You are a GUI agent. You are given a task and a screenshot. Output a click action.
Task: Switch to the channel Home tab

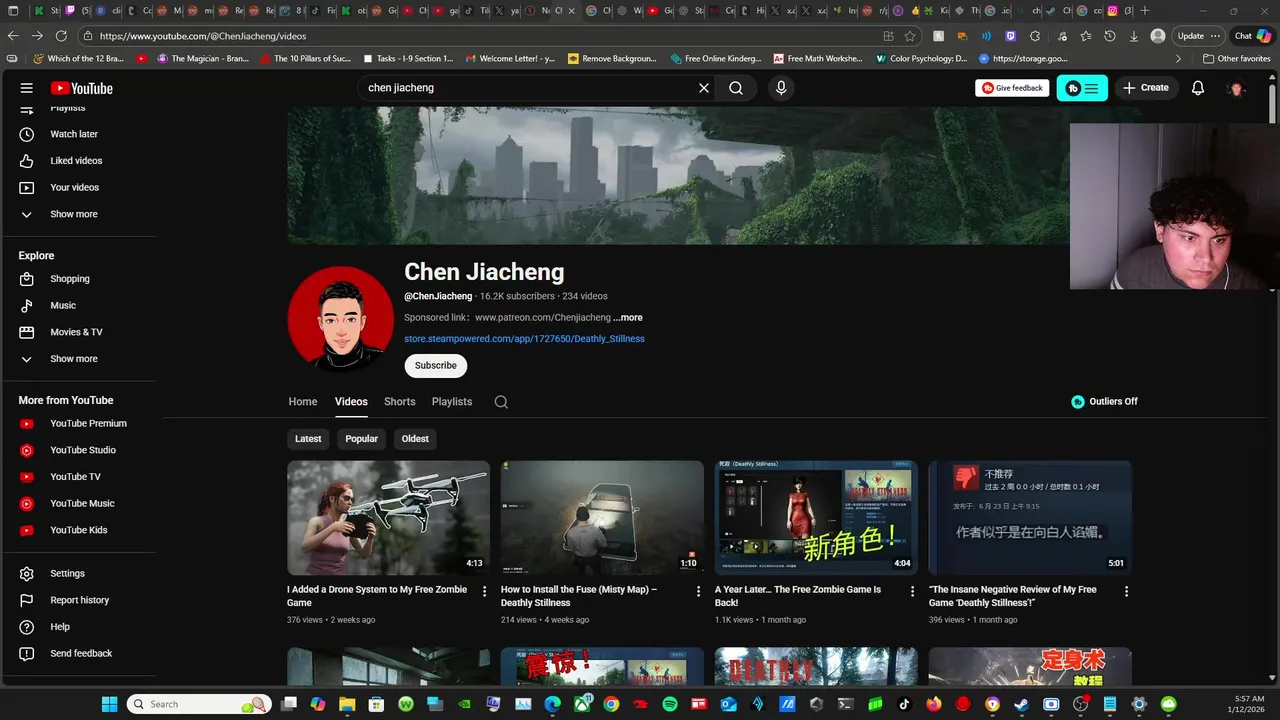pos(303,402)
